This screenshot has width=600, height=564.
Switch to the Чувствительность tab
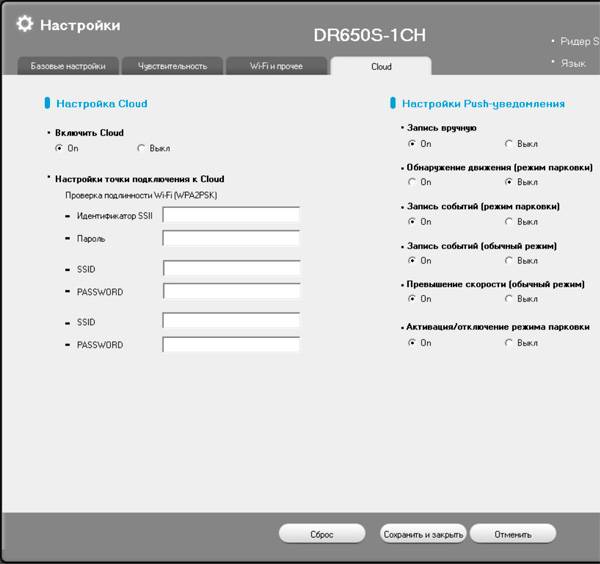click(x=174, y=66)
